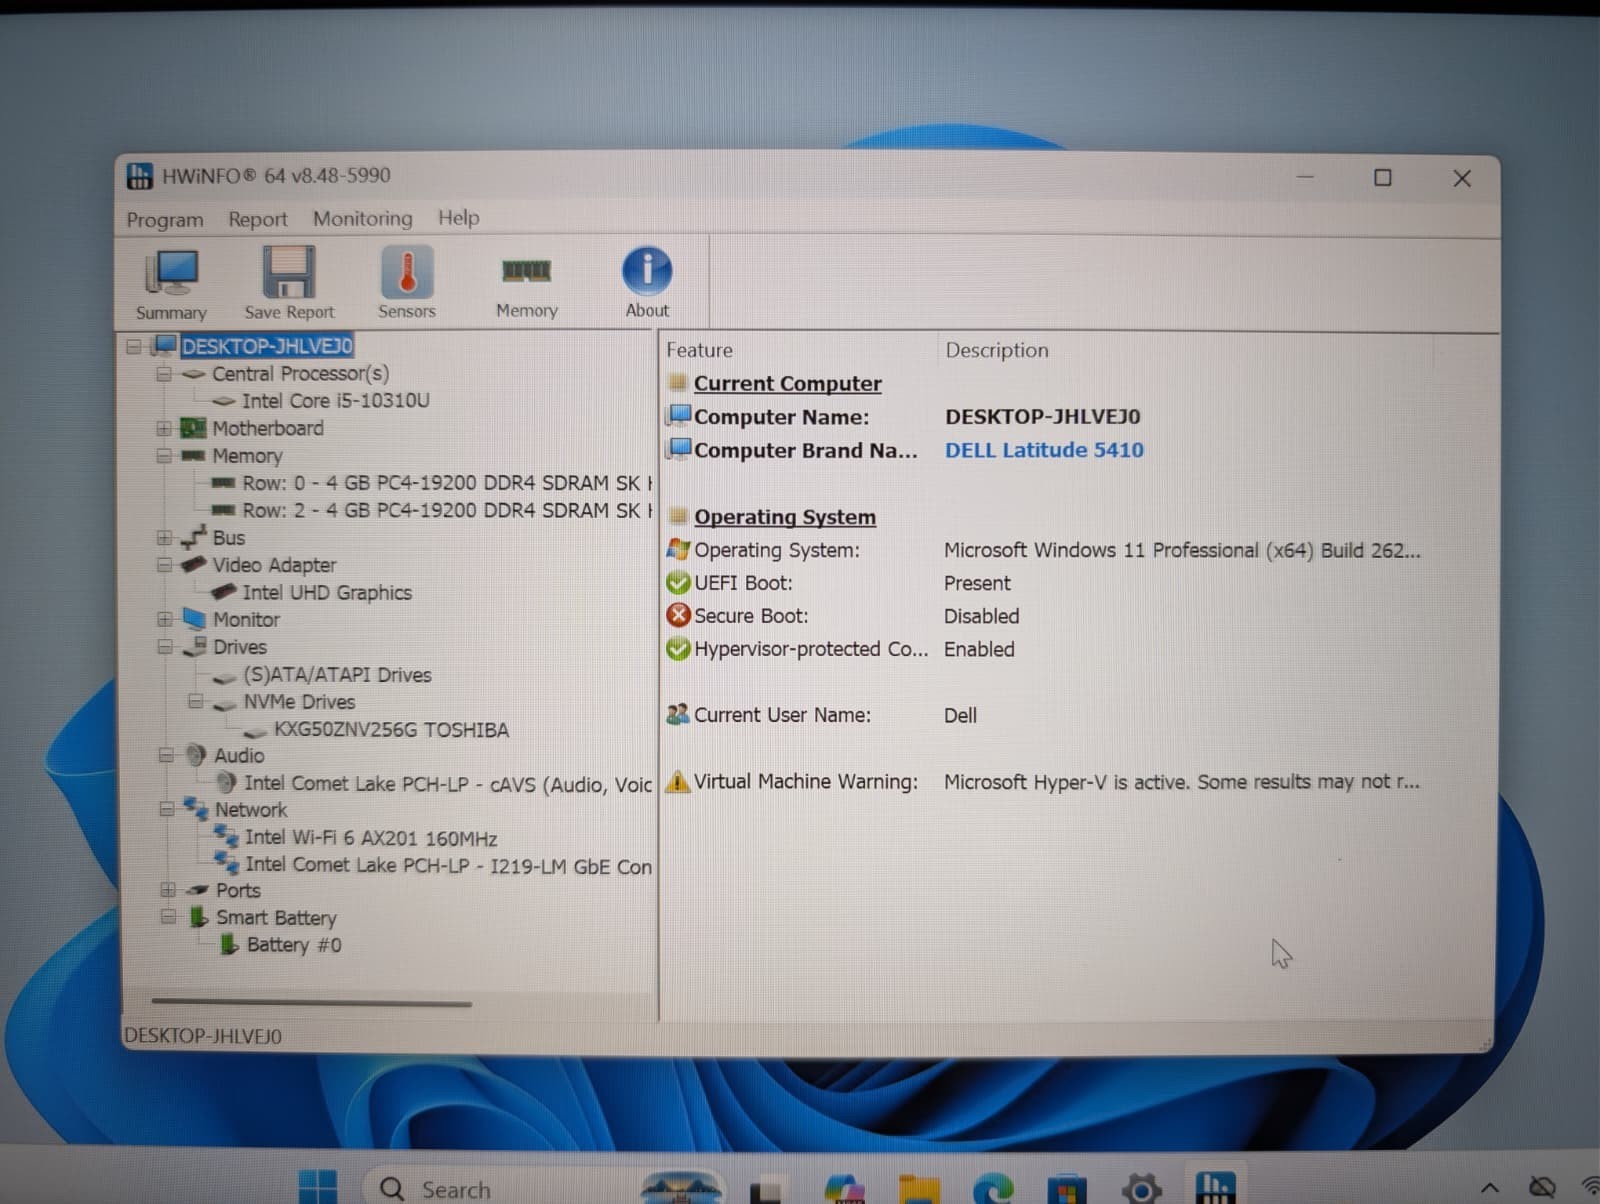Click the HWiNFO title bar icon
The height and width of the screenshot is (1204, 1600).
tap(140, 176)
